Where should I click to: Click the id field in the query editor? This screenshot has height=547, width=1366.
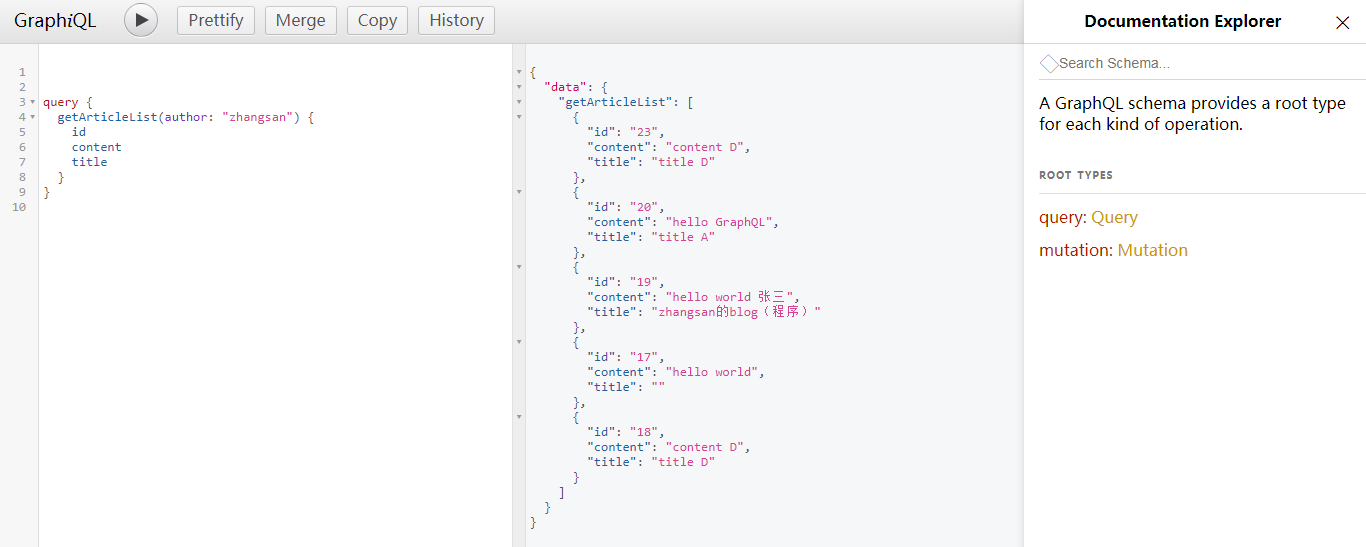pos(78,132)
